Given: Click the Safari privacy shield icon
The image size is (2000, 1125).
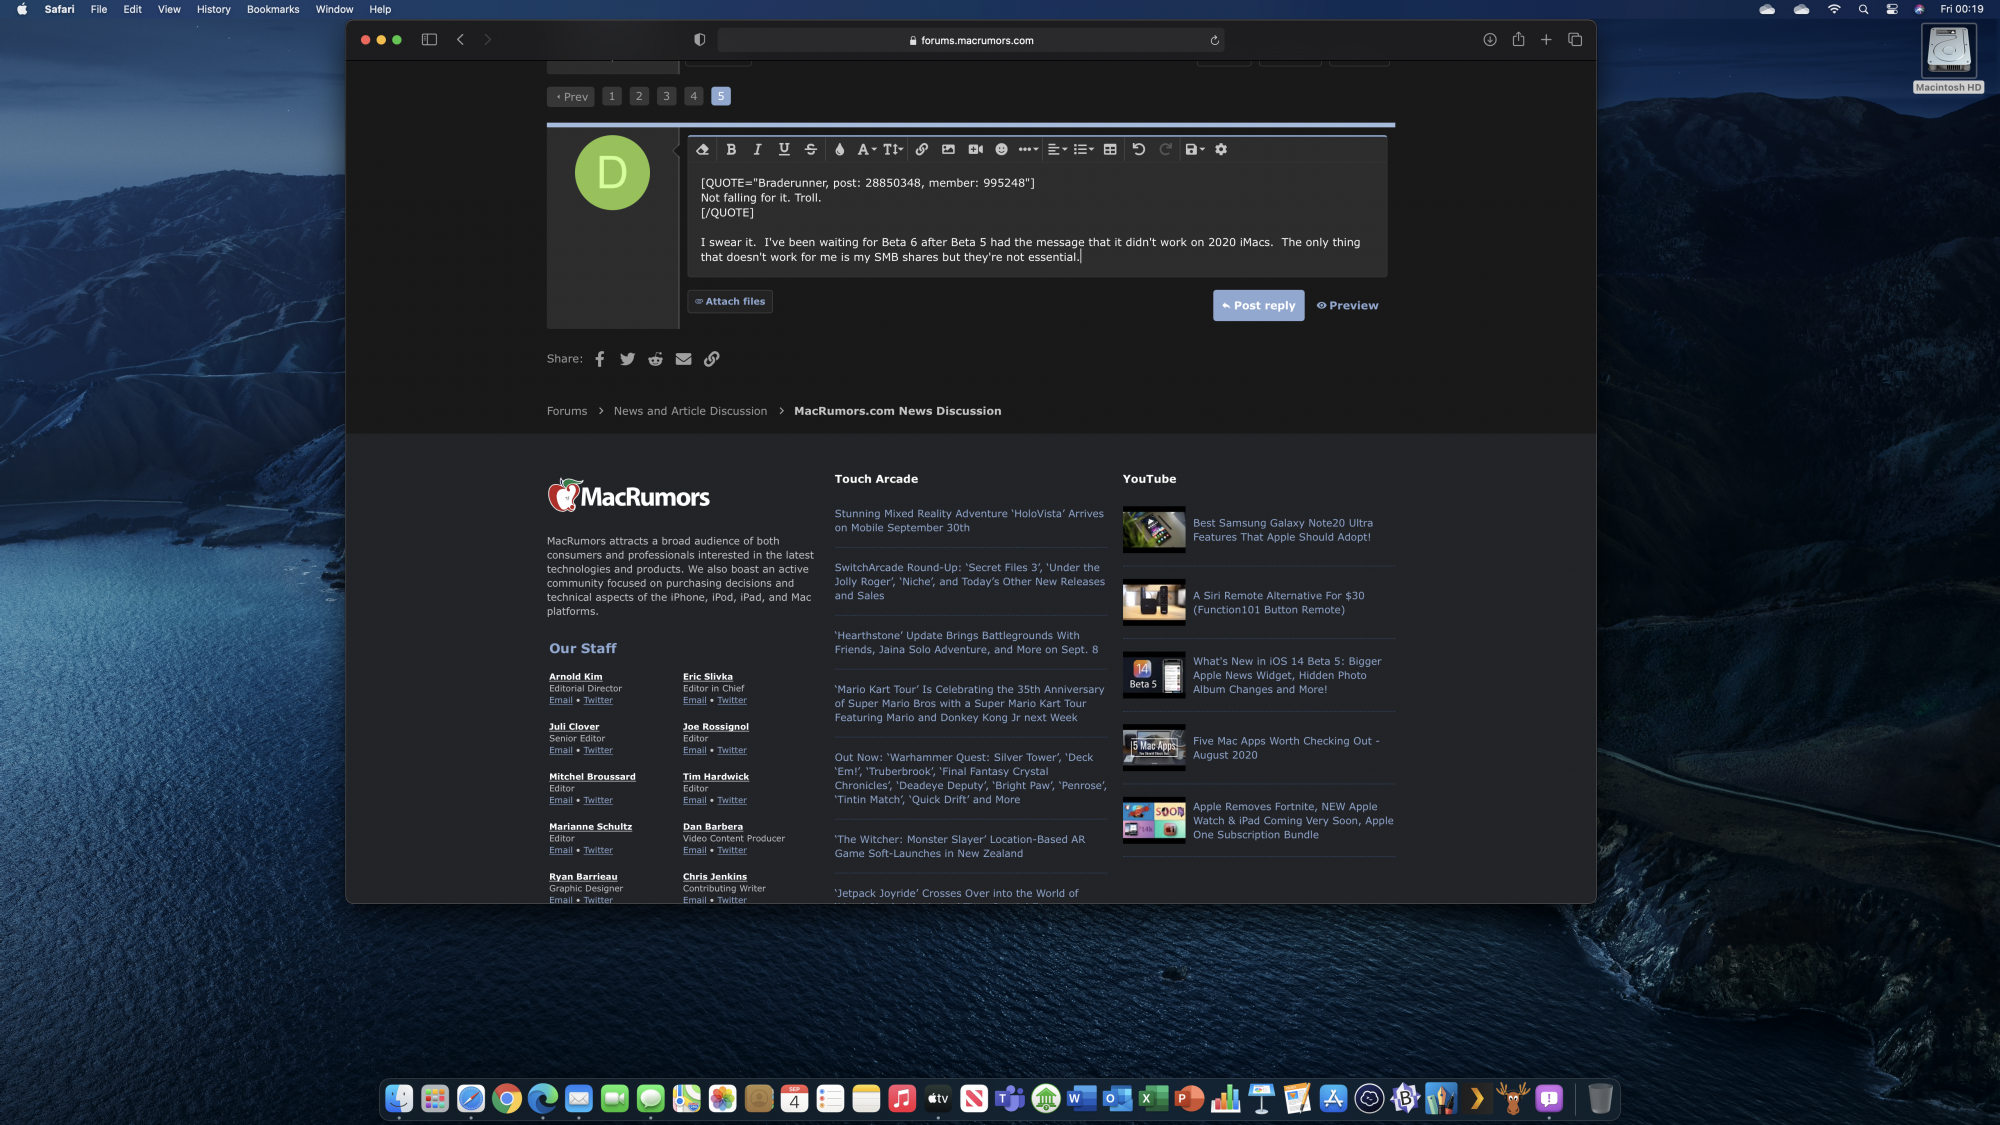Looking at the screenshot, I should (699, 40).
